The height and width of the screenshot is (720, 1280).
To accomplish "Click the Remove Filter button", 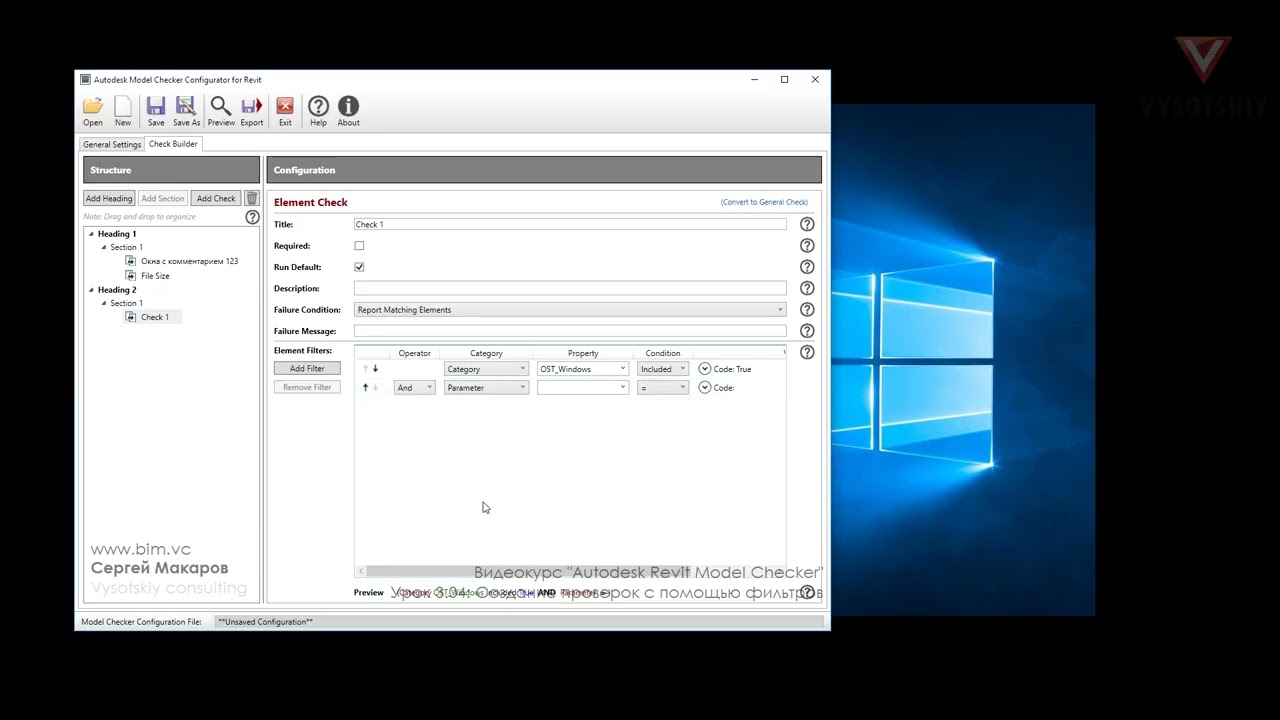I will click(x=307, y=387).
